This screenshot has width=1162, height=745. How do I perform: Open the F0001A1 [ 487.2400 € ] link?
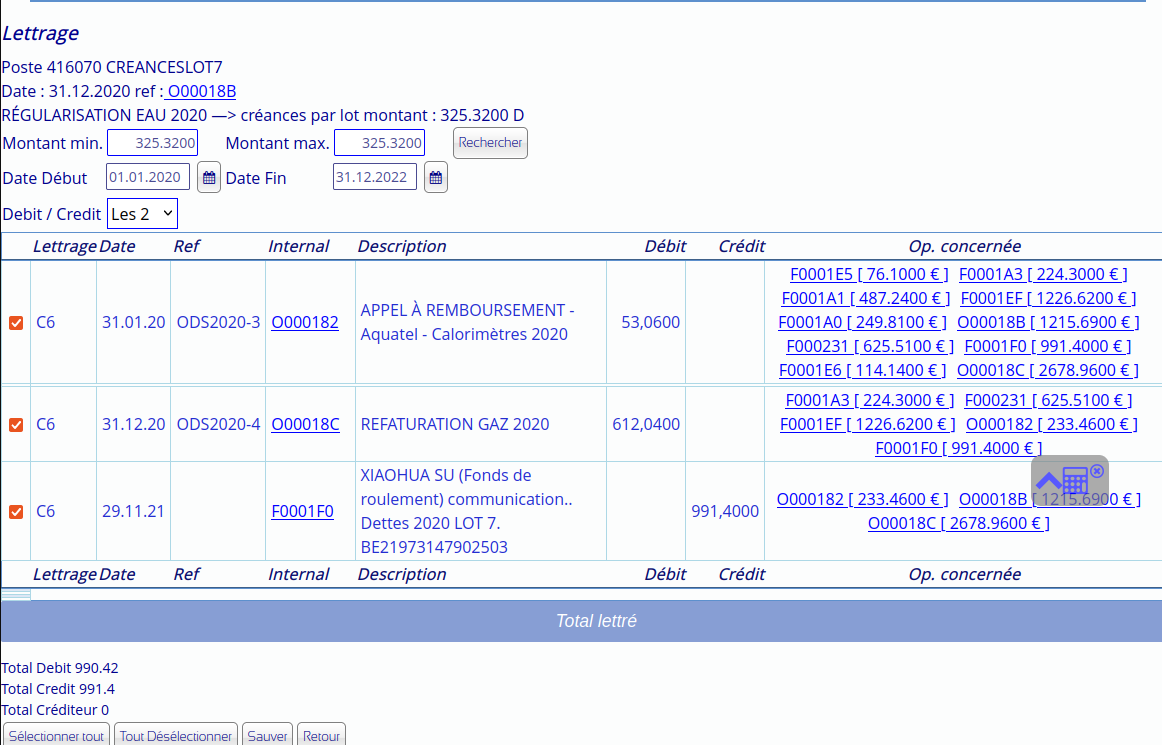click(866, 298)
